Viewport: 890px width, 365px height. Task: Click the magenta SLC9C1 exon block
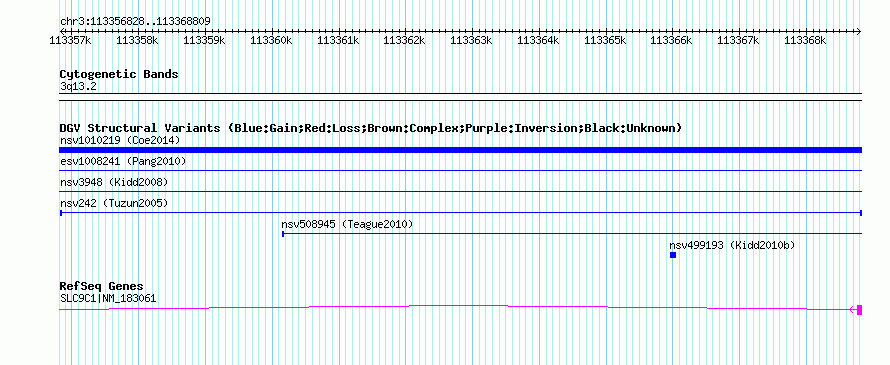pos(860,309)
